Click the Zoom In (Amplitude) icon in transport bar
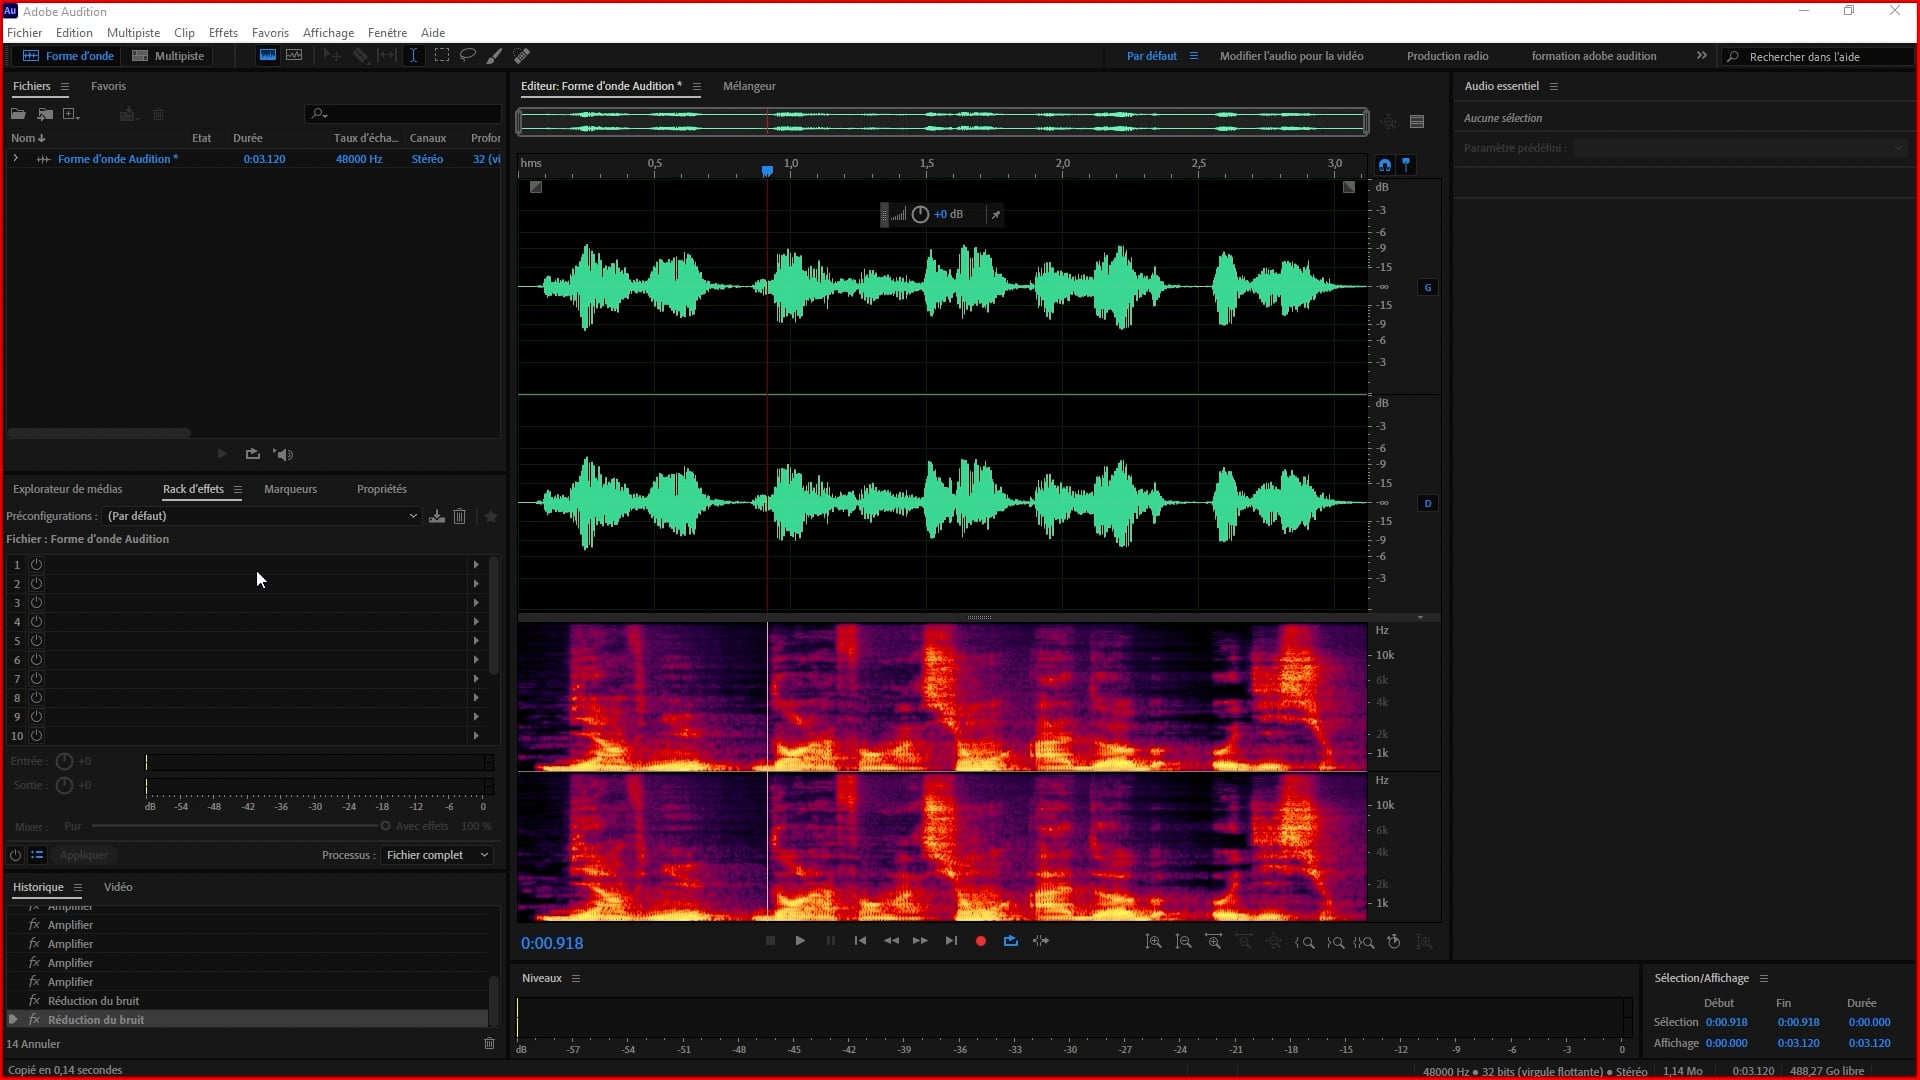This screenshot has height=1080, width=1920. (1153, 941)
